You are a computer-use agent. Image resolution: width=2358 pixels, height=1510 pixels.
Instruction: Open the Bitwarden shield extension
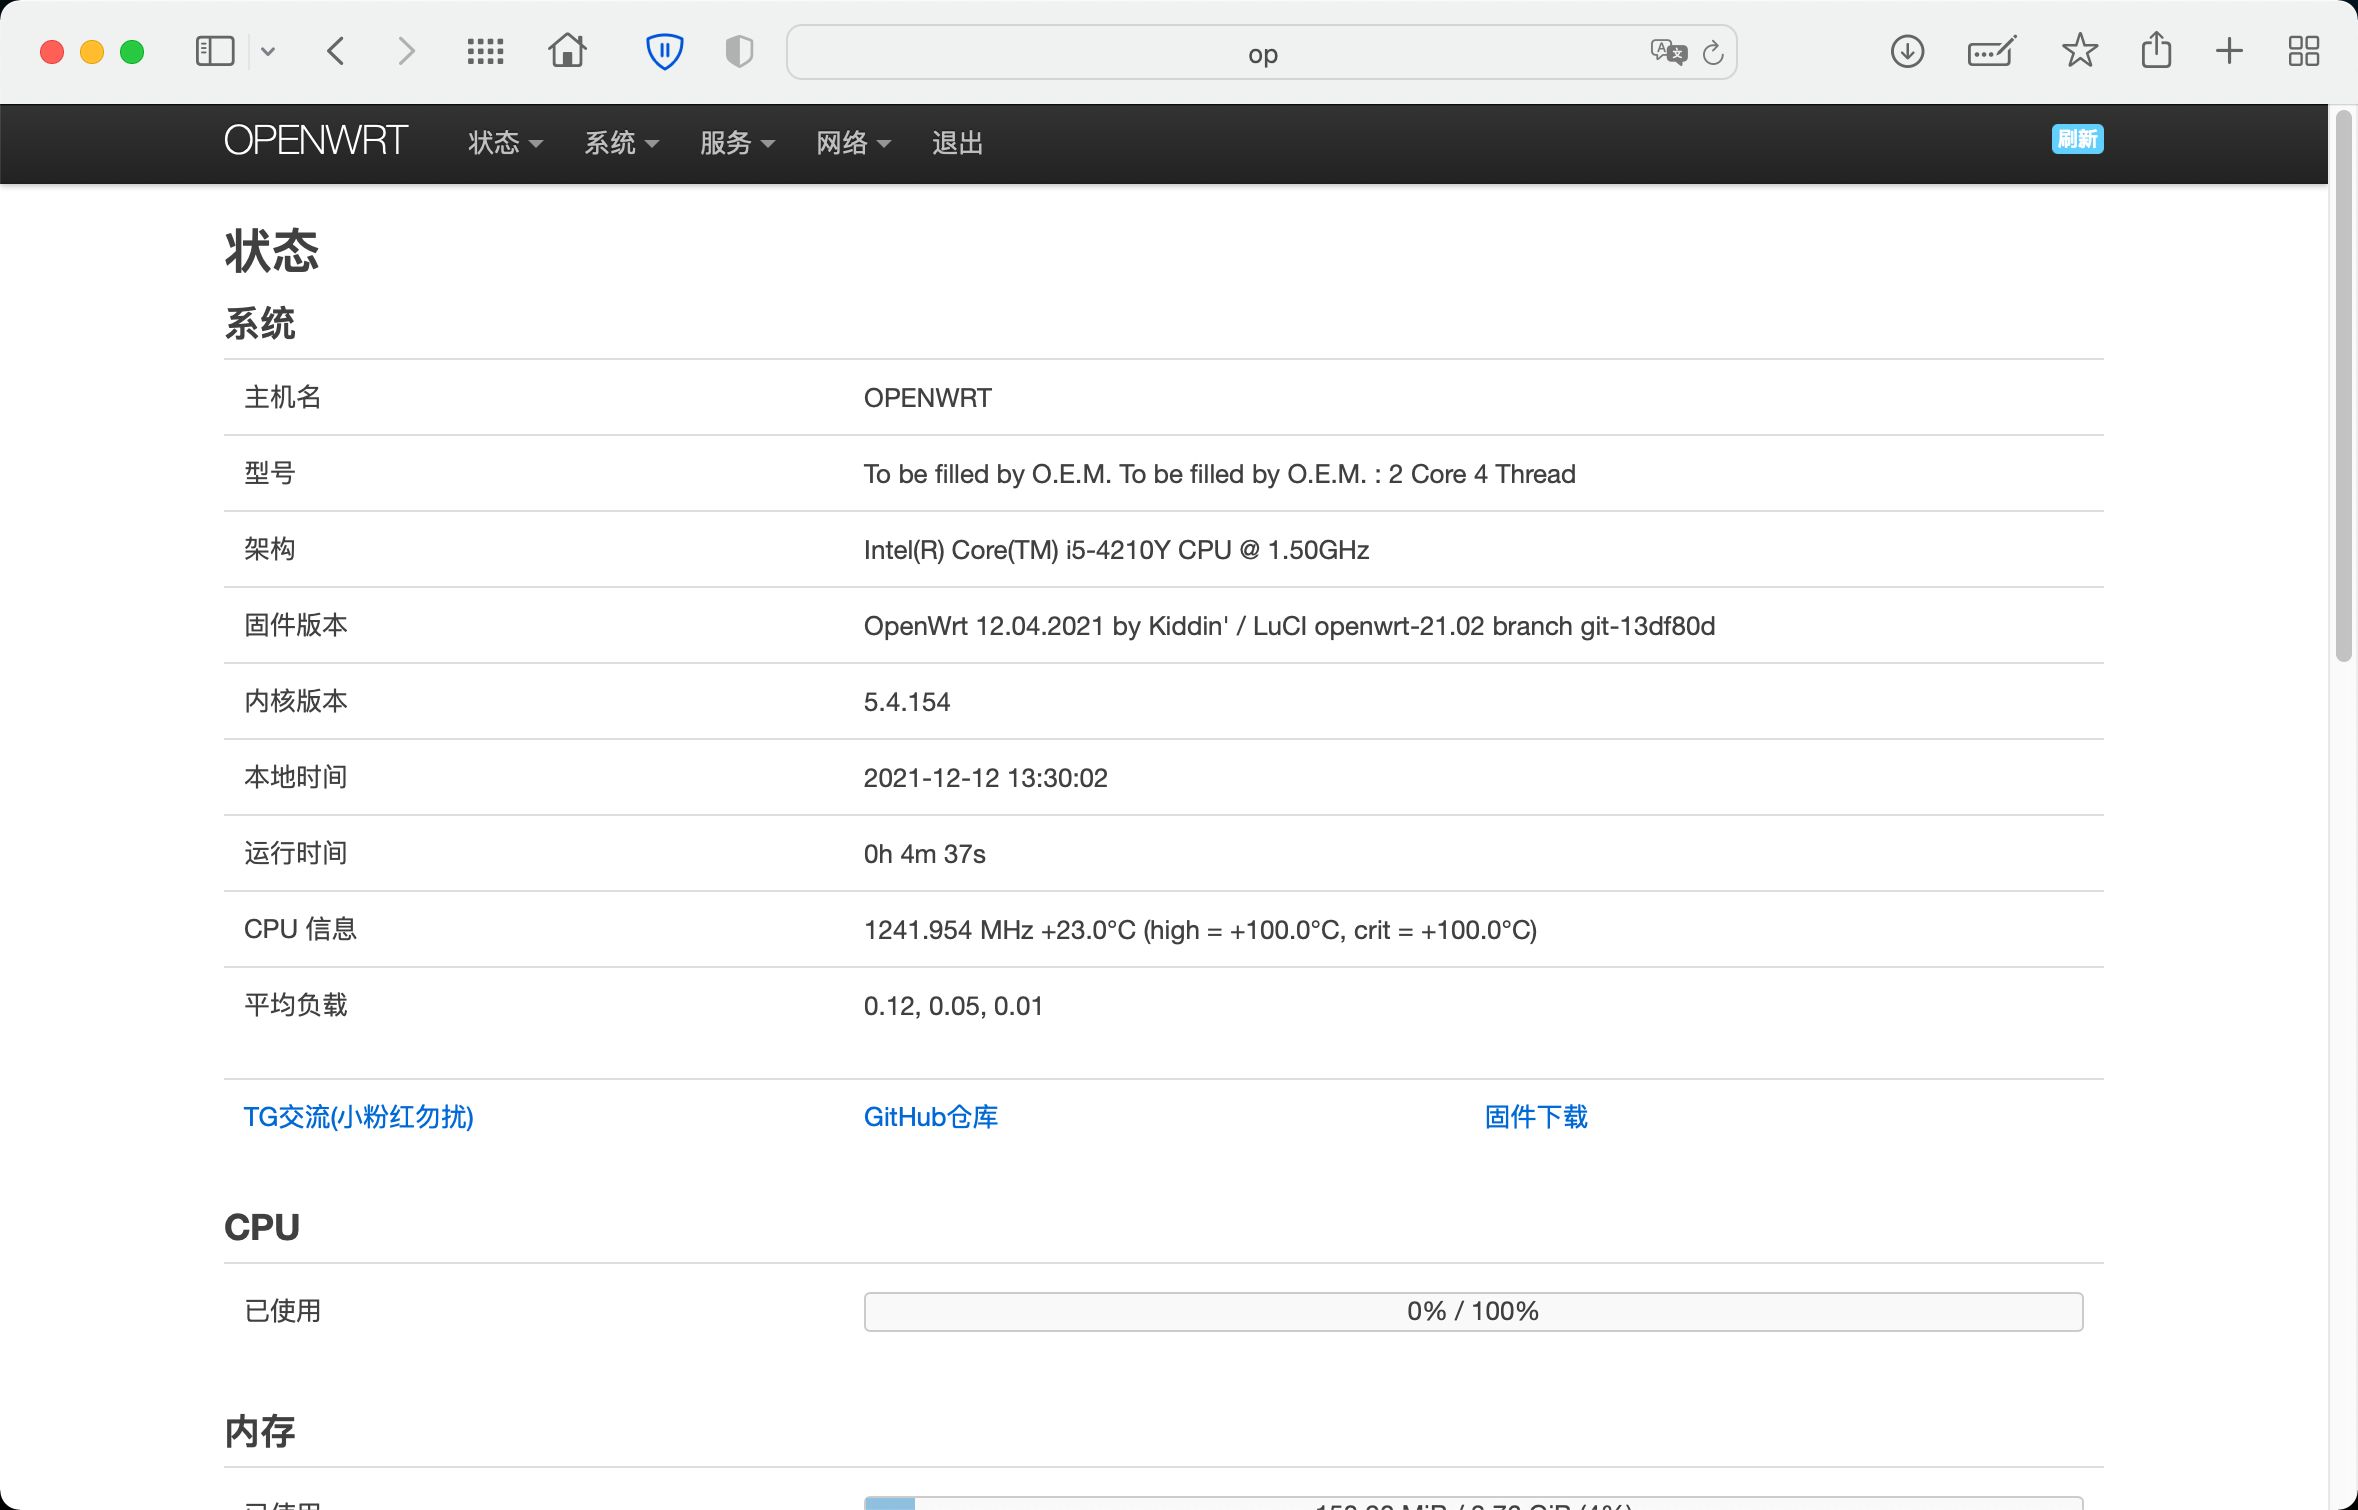coord(664,51)
